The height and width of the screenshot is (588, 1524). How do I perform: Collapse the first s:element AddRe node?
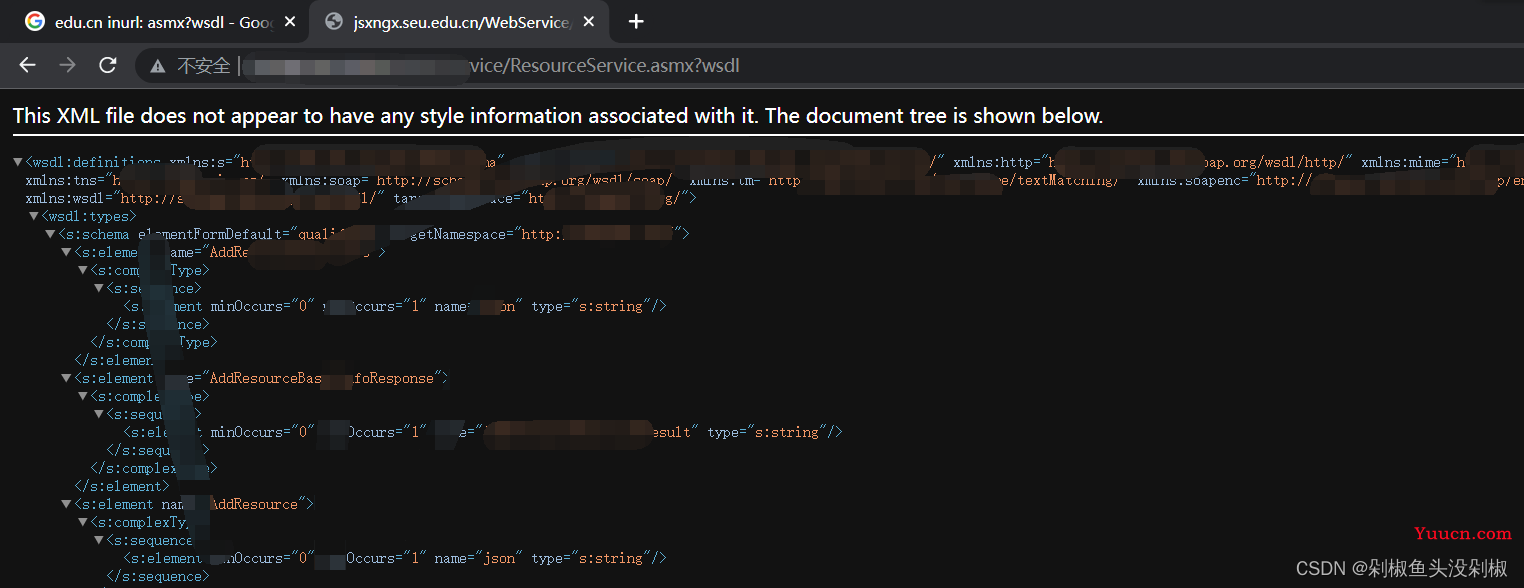[66, 252]
